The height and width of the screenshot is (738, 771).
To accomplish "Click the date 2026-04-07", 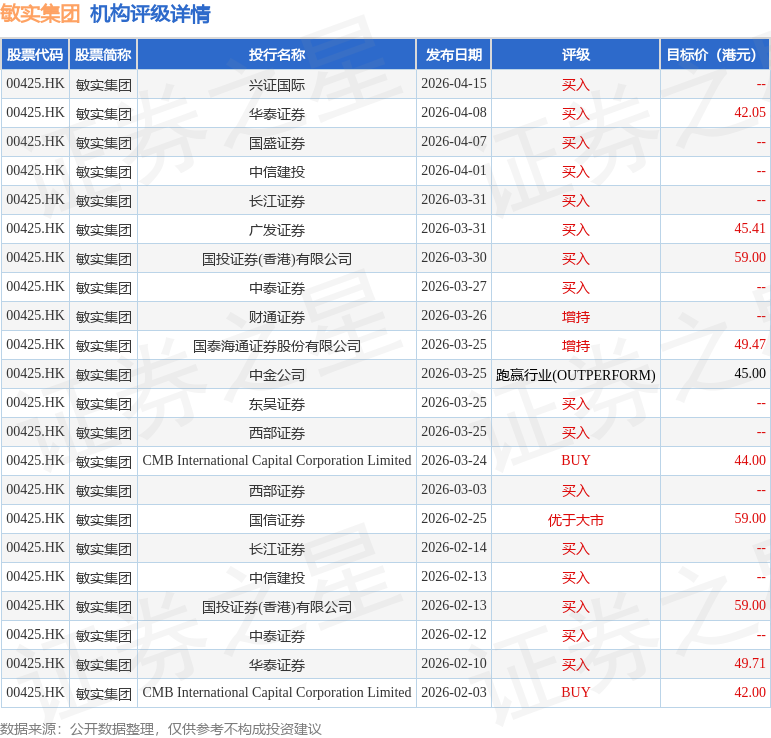I will tap(454, 142).
